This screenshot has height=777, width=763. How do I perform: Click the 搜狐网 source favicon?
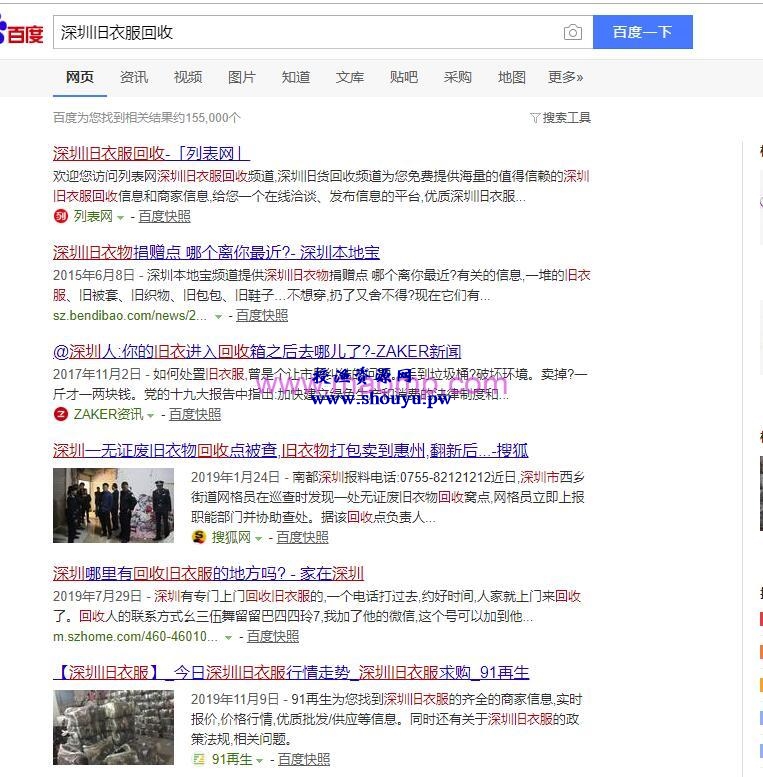click(199, 537)
